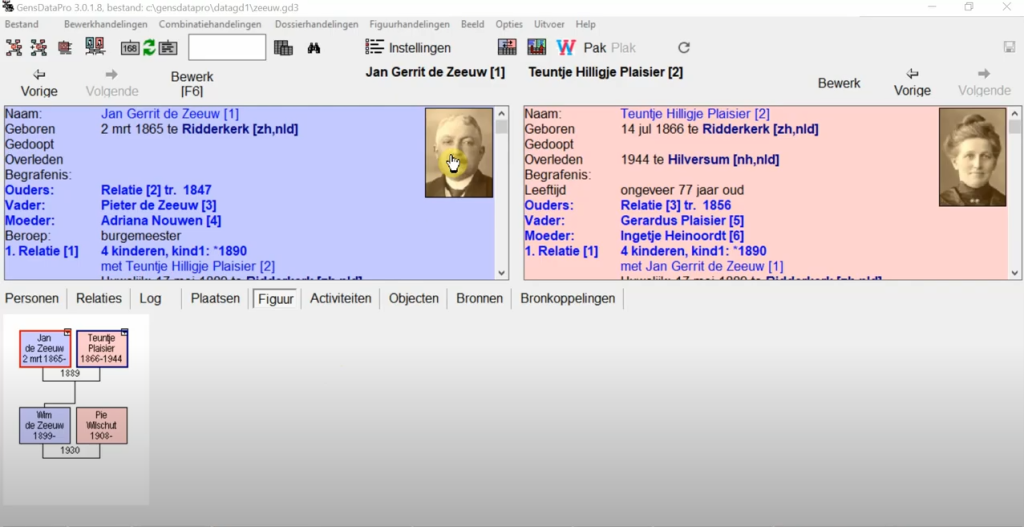Open the Bestand menu
The image size is (1024, 527).
pyautogui.click(x=22, y=24)
